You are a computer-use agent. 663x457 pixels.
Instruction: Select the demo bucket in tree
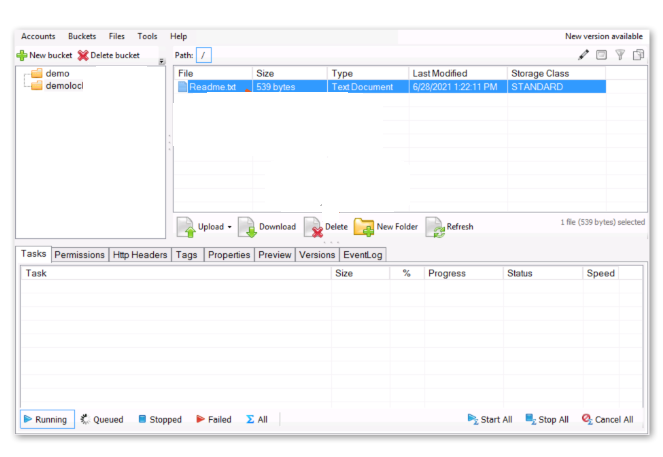click(57, 73)
